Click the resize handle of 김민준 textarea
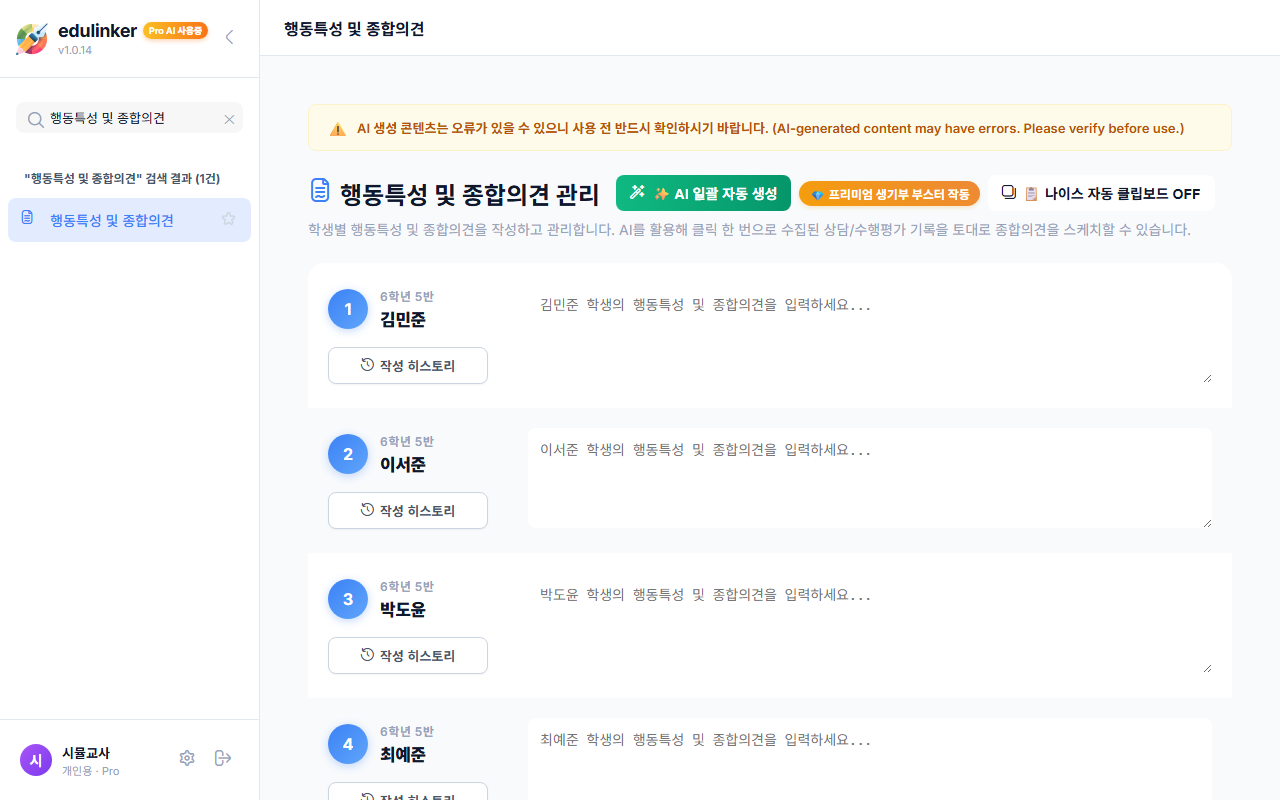This screenshot has width=1280, height=800. 1207,378
